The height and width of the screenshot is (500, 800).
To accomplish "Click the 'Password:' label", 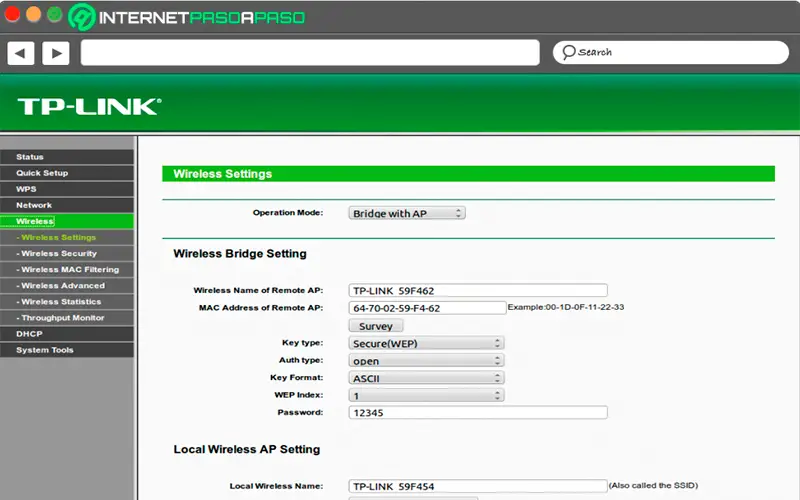I will pos(300,412).
